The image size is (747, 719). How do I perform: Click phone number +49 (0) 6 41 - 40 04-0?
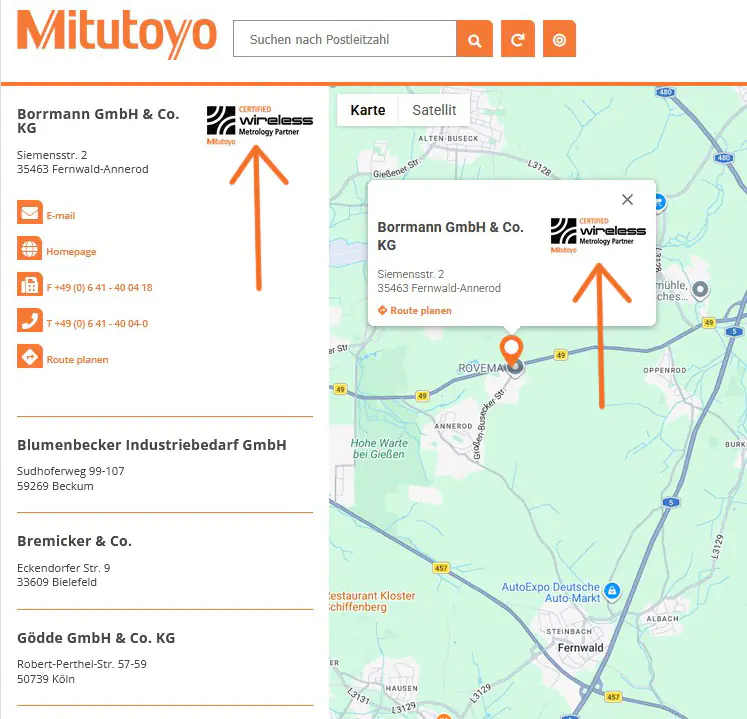[x=97, y=324]
